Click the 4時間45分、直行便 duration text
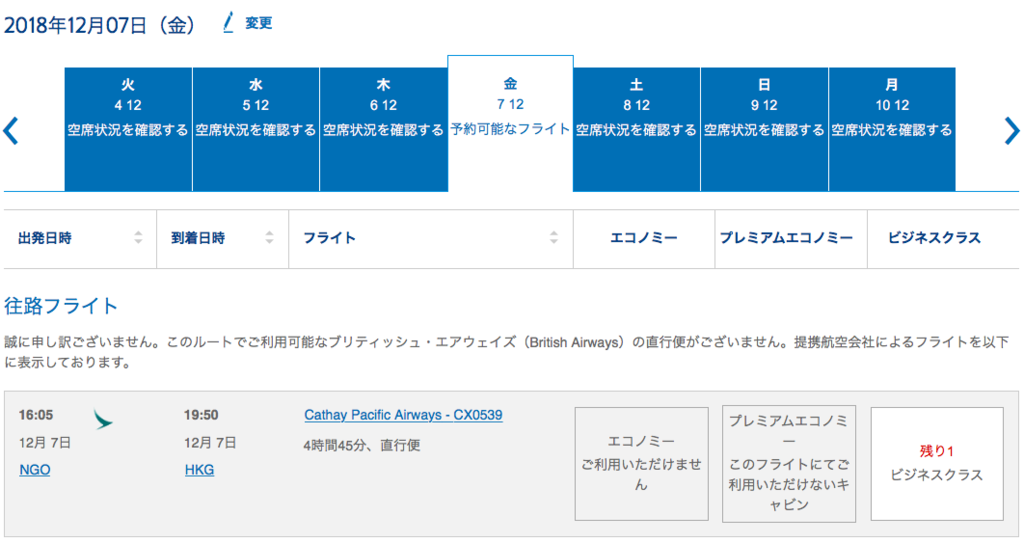The image size is (1024, 543). coord(362,445)
